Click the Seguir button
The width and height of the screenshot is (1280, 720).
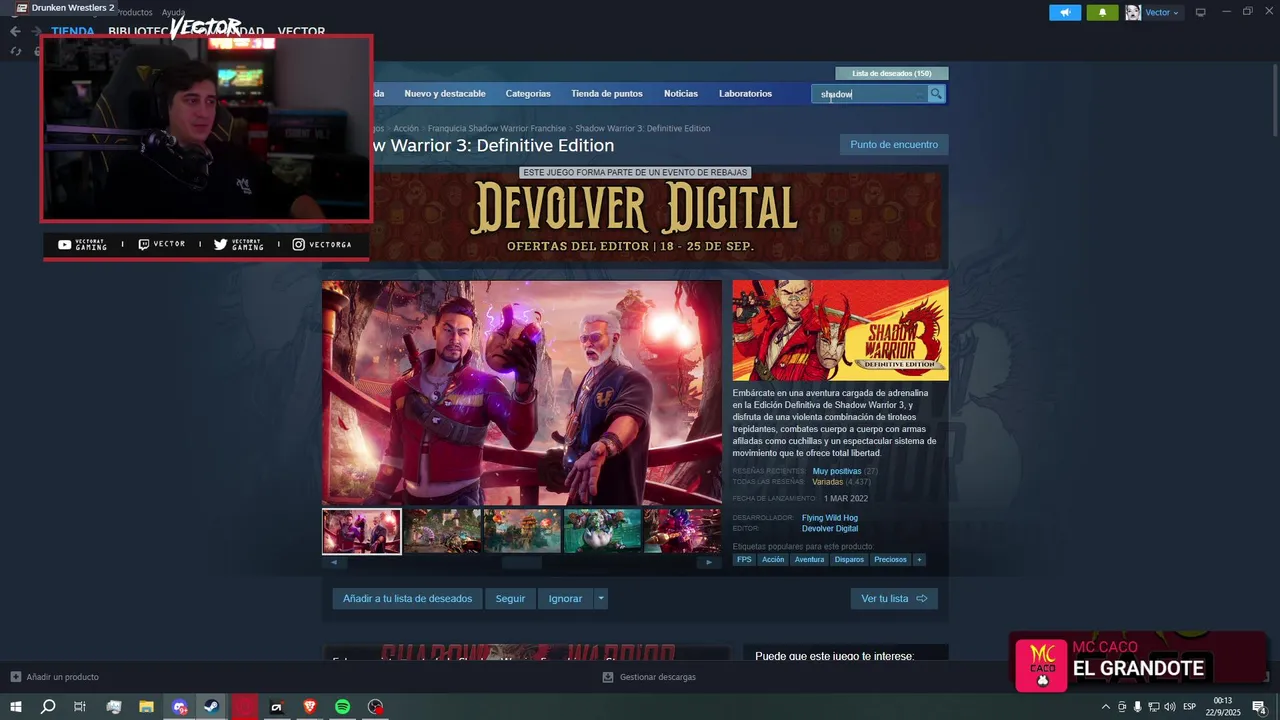510,599
